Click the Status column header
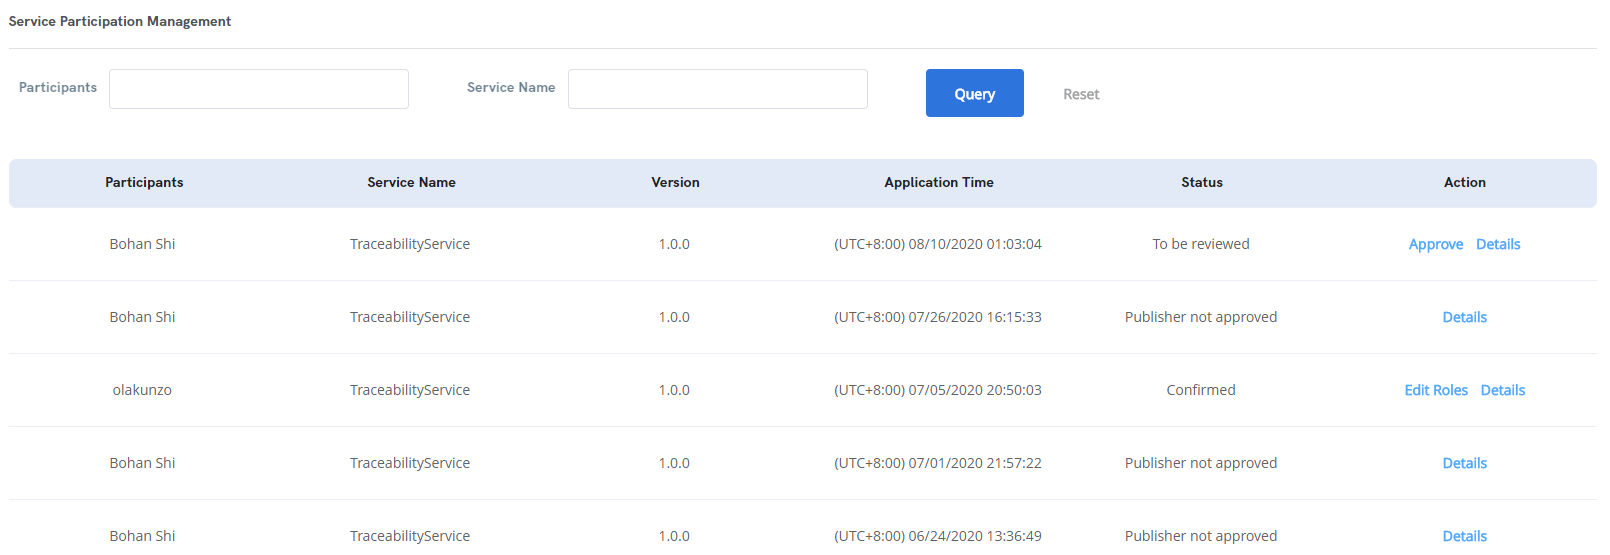The height and width of the screenshot is (555, 1610). [x=1202, y=182]
